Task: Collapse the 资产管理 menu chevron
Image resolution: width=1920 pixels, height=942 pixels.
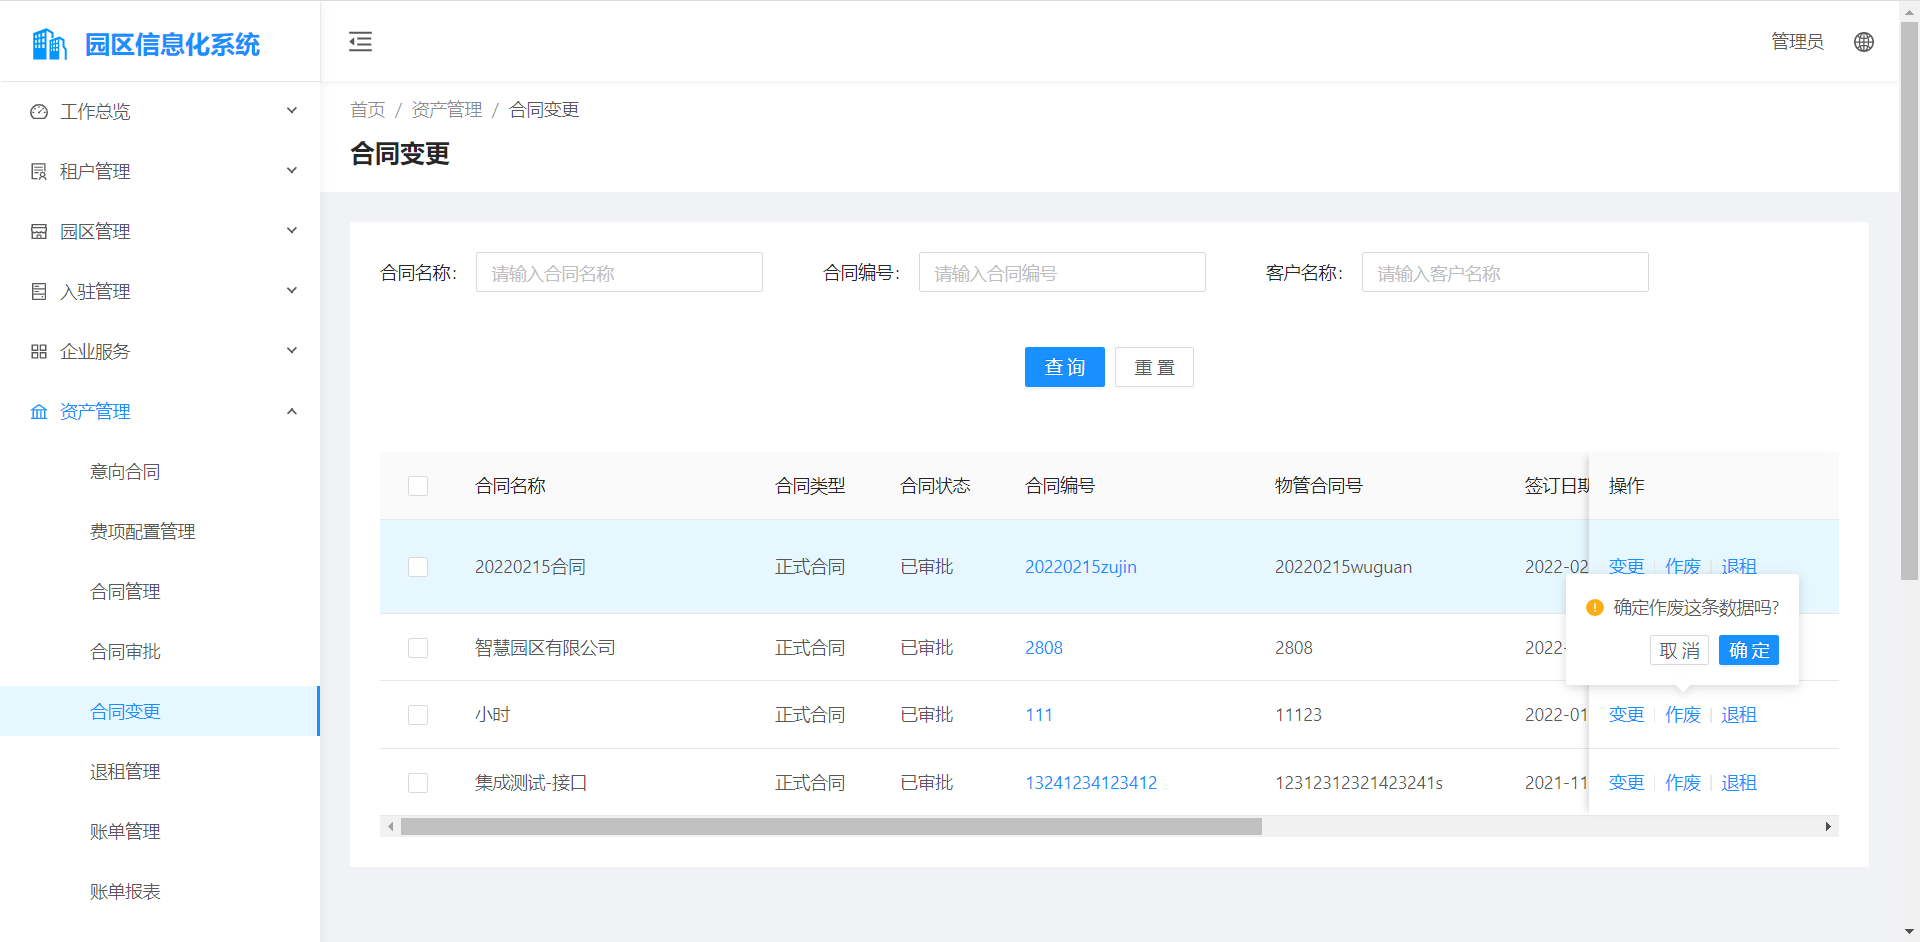Action: pos(292,411)
